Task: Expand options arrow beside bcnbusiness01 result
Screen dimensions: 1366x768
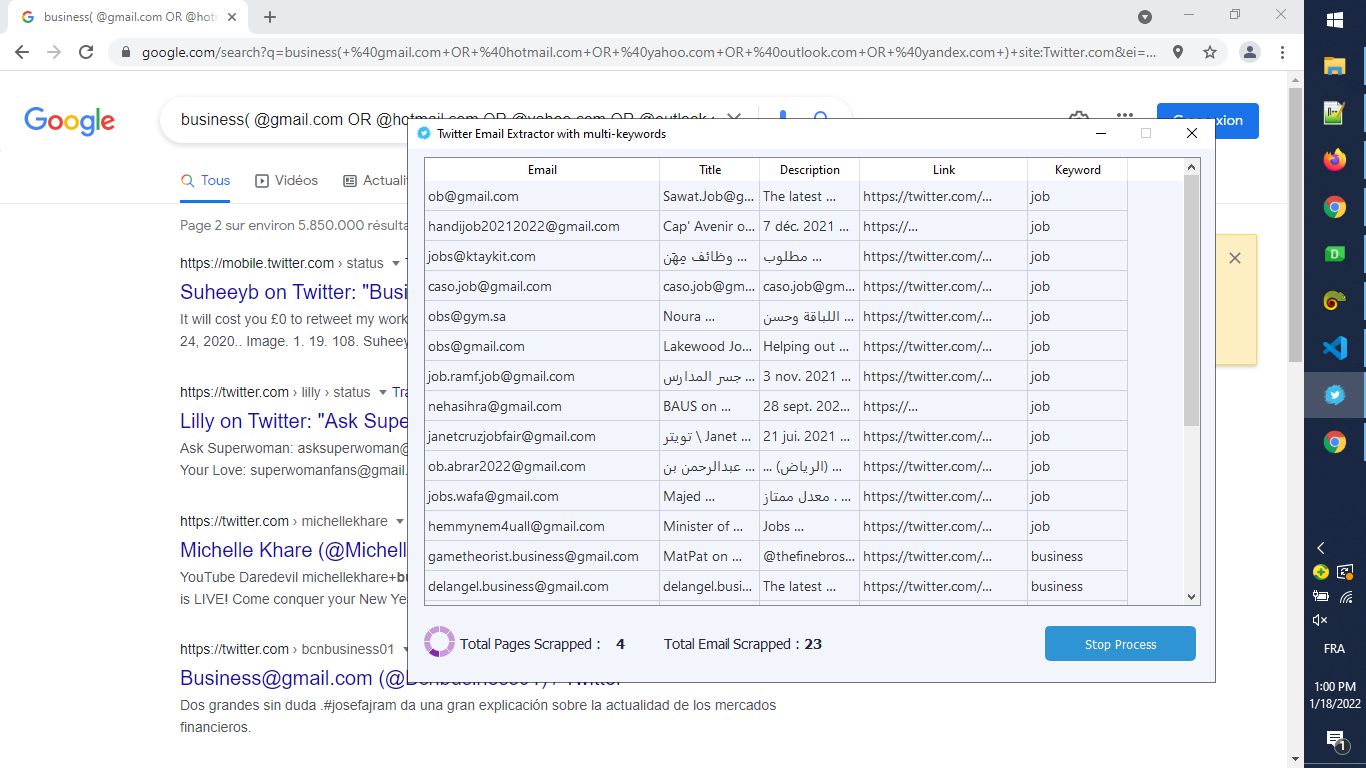Action: [x=407, y=649]
